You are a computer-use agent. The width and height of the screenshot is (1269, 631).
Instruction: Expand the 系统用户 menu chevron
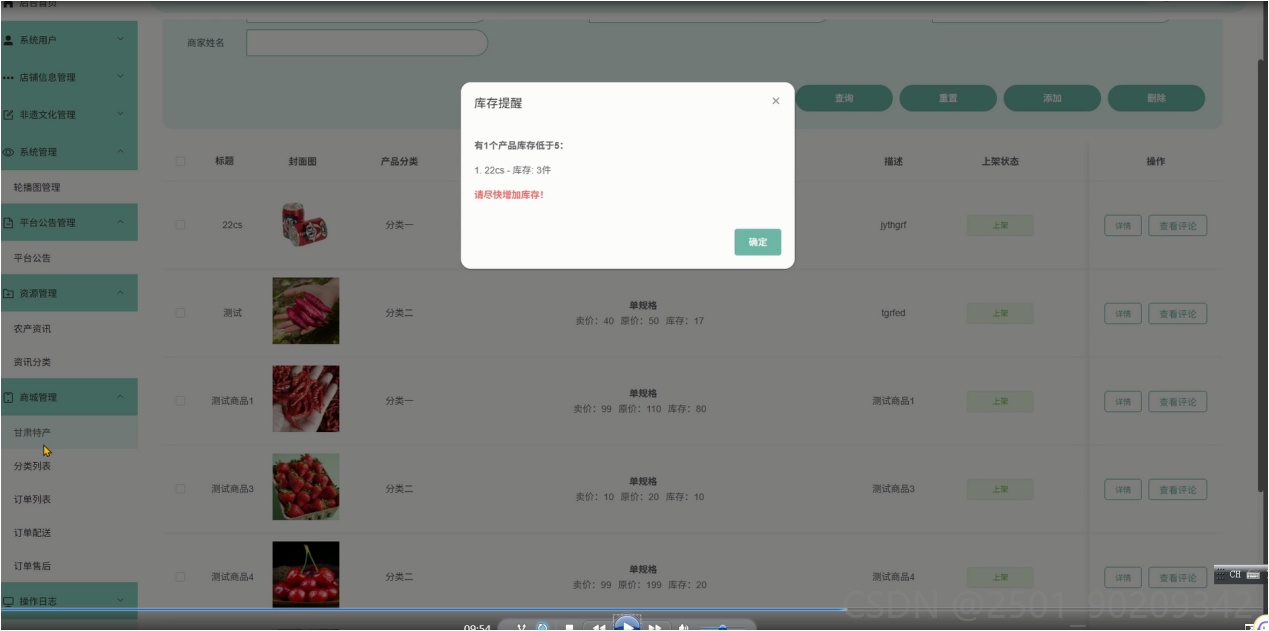coord(120,40)
